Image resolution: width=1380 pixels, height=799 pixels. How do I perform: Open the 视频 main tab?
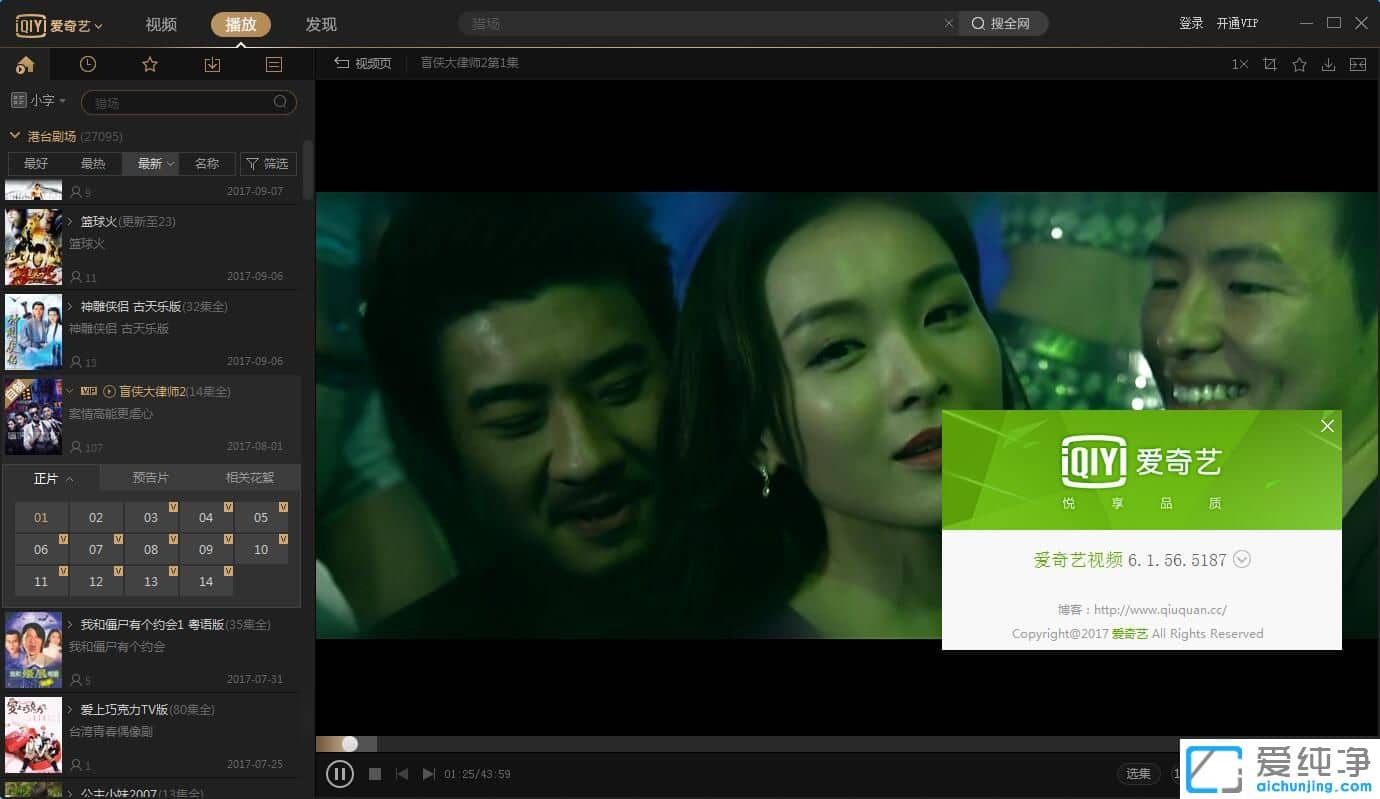[x=161, y=24]
